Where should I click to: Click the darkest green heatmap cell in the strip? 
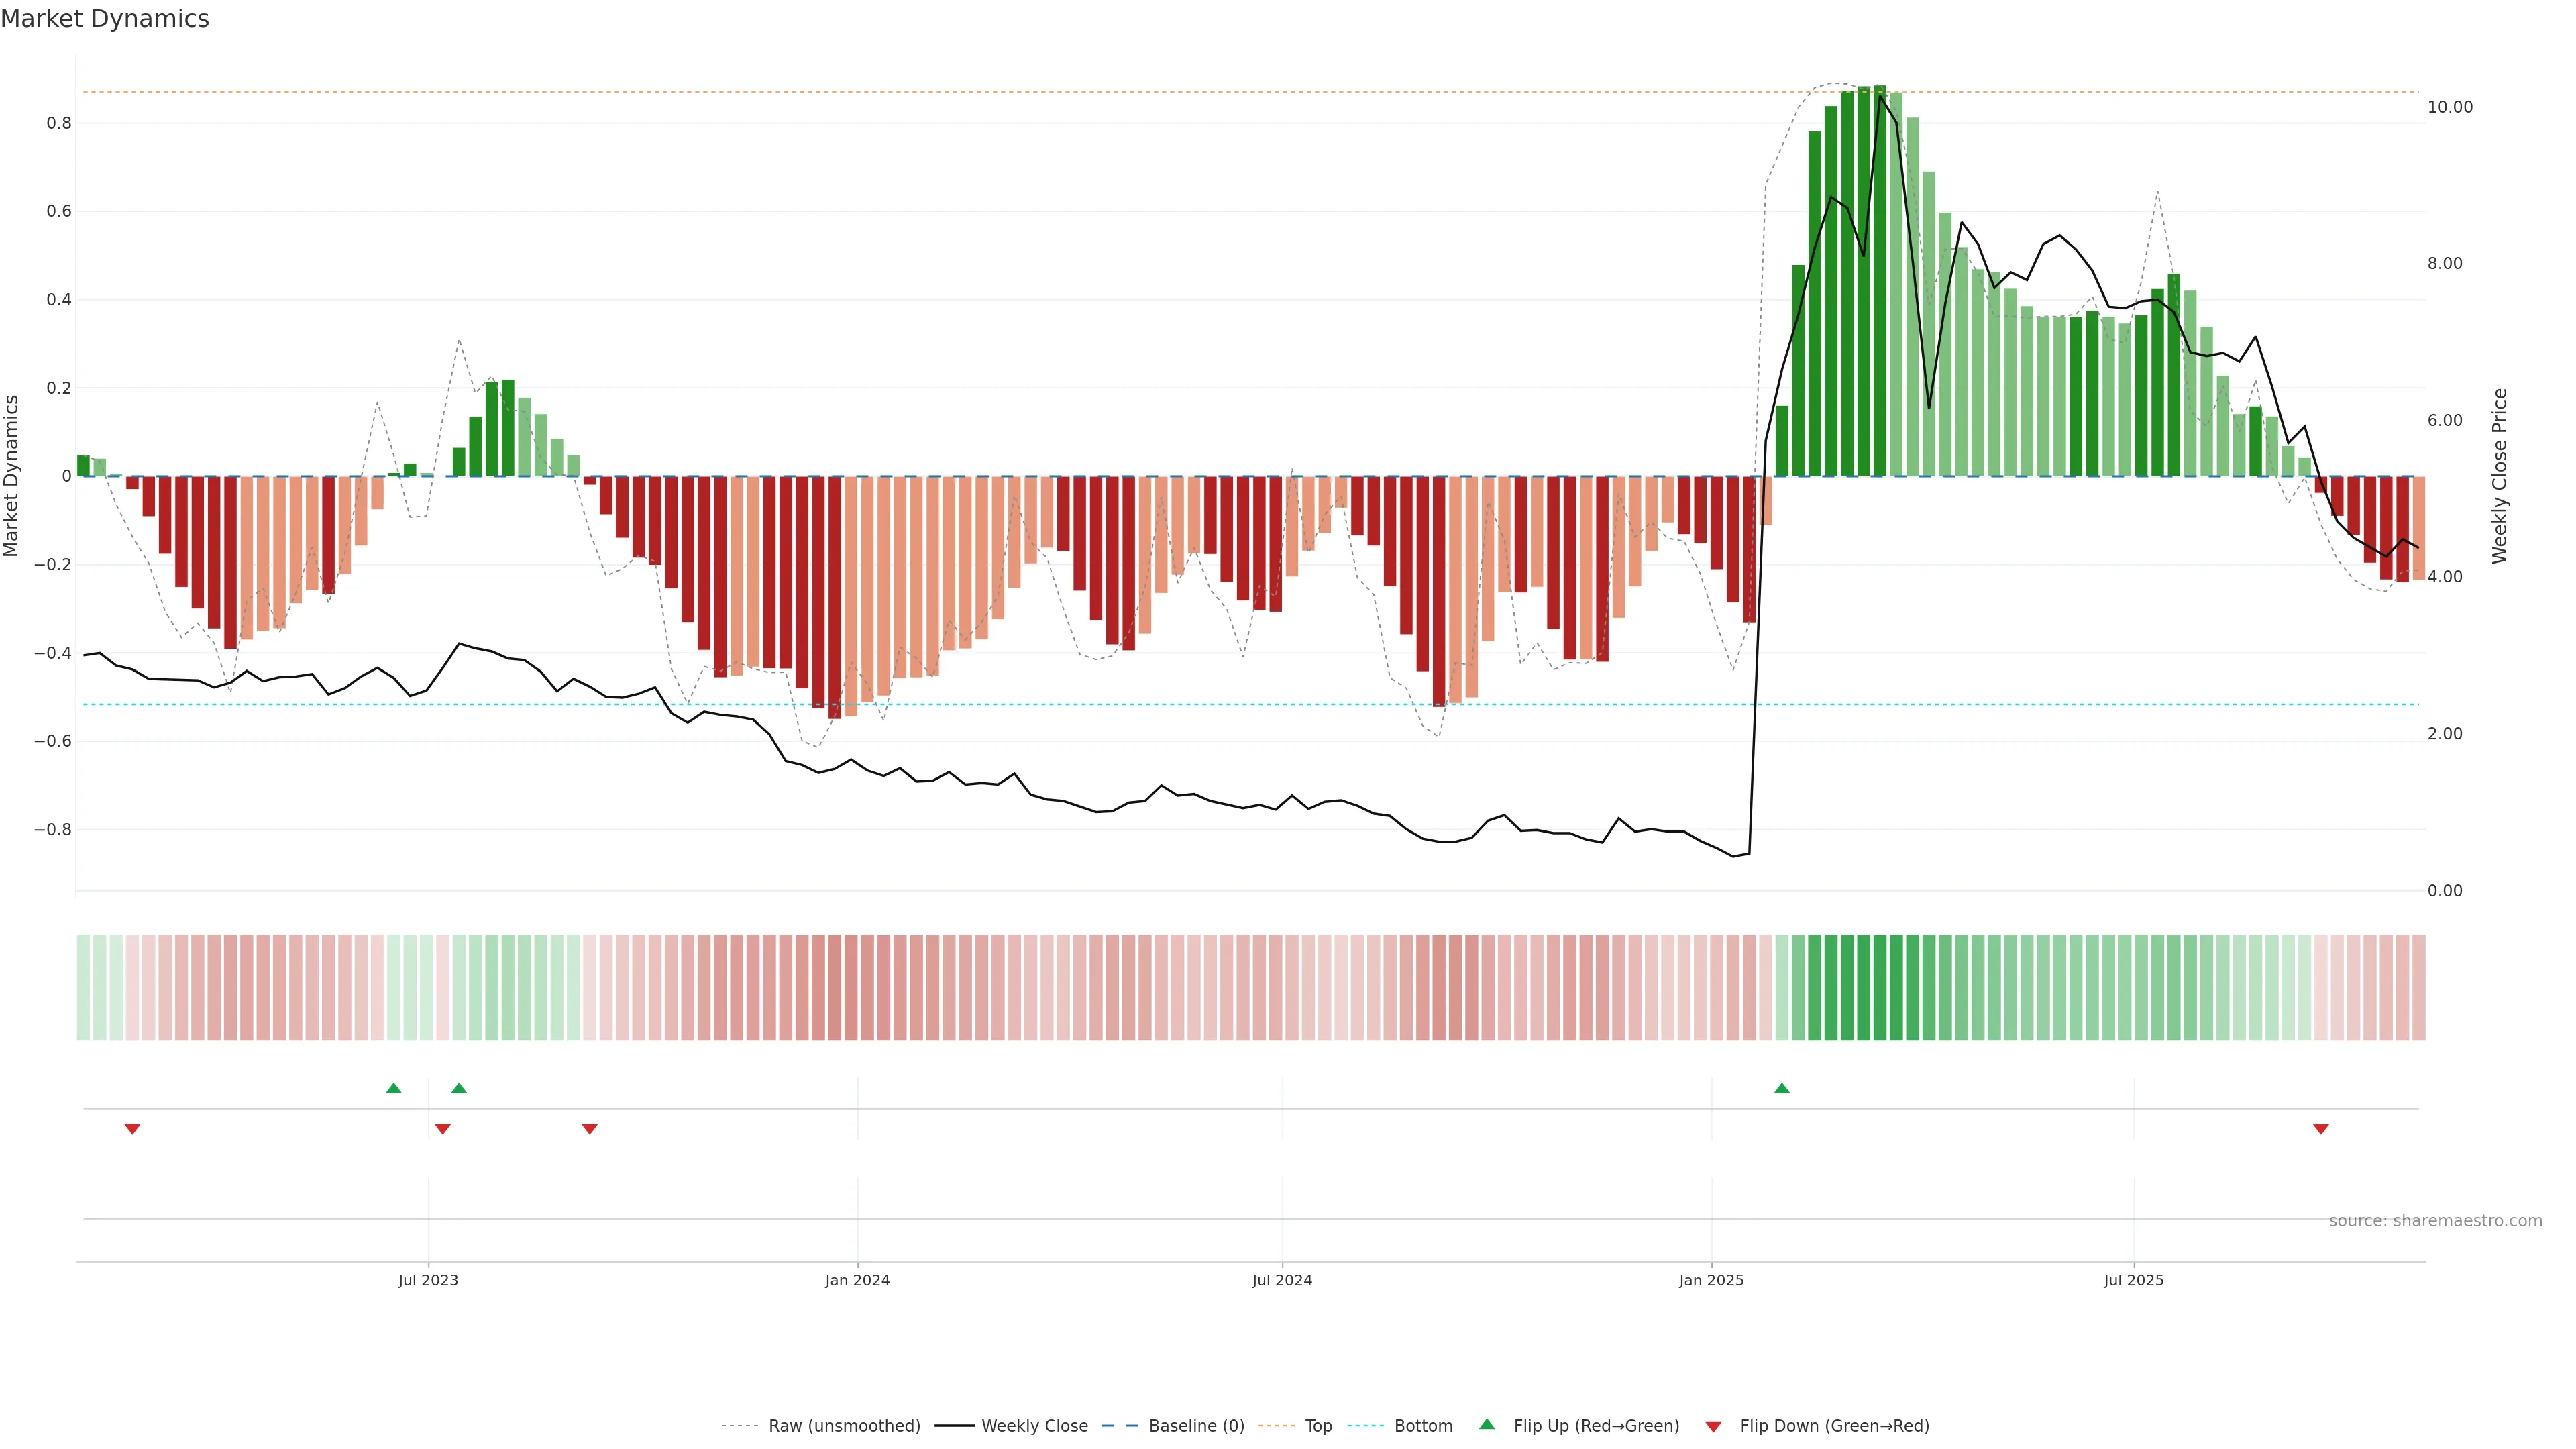tap(1879, 987)
